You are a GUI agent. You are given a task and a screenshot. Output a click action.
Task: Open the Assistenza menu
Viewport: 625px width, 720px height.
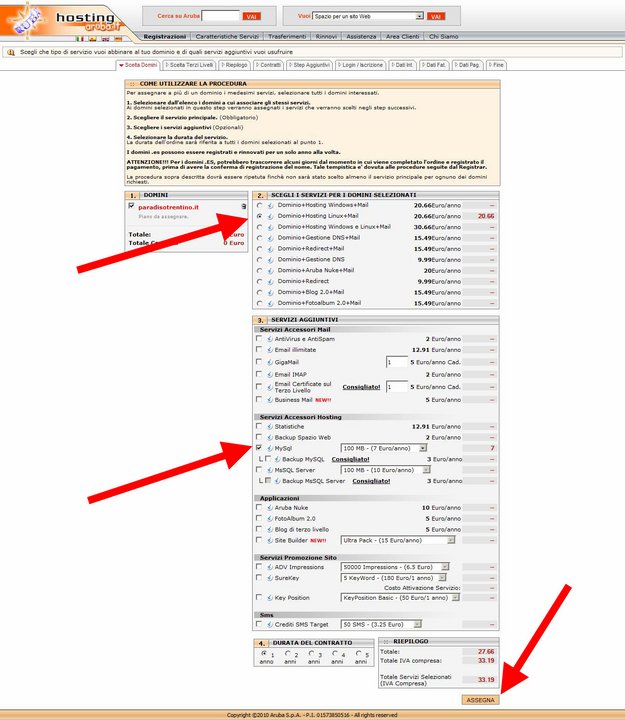tap(361, 36)
